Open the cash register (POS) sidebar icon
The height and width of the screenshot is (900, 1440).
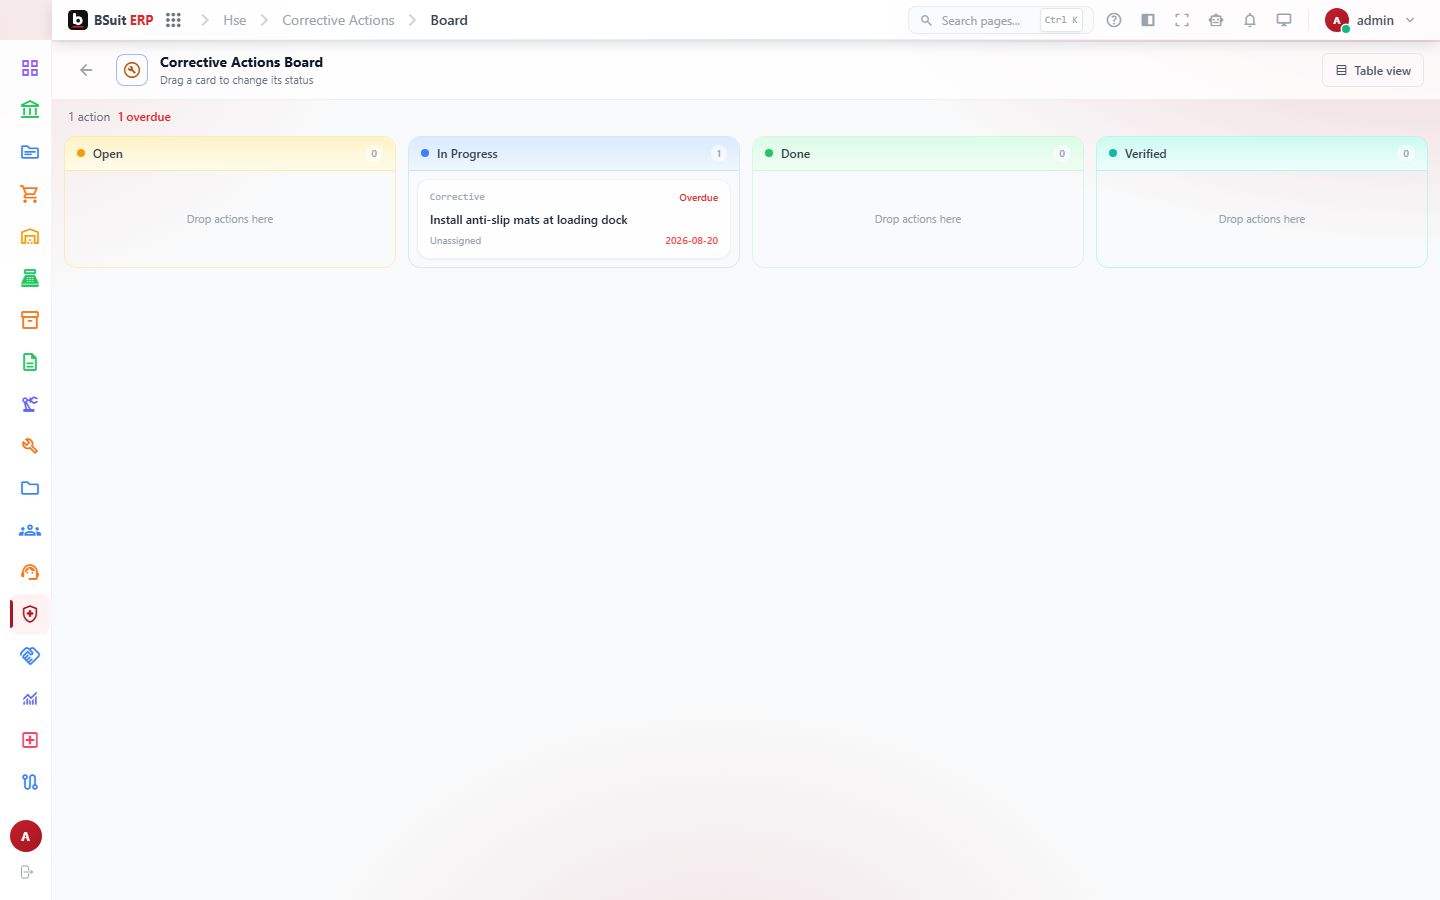(x=30, y=278)
